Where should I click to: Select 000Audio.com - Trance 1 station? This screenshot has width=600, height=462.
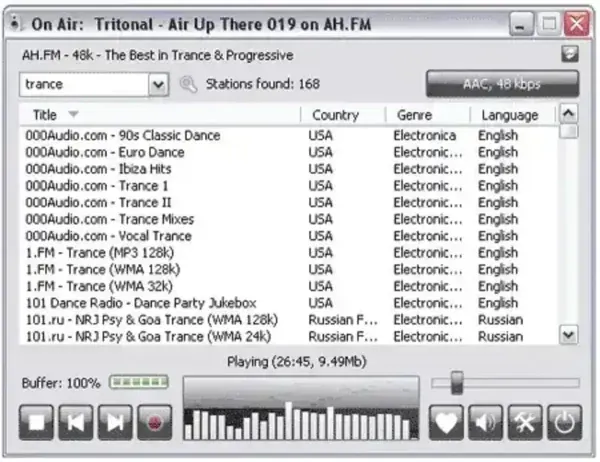(x=289, y=186)
